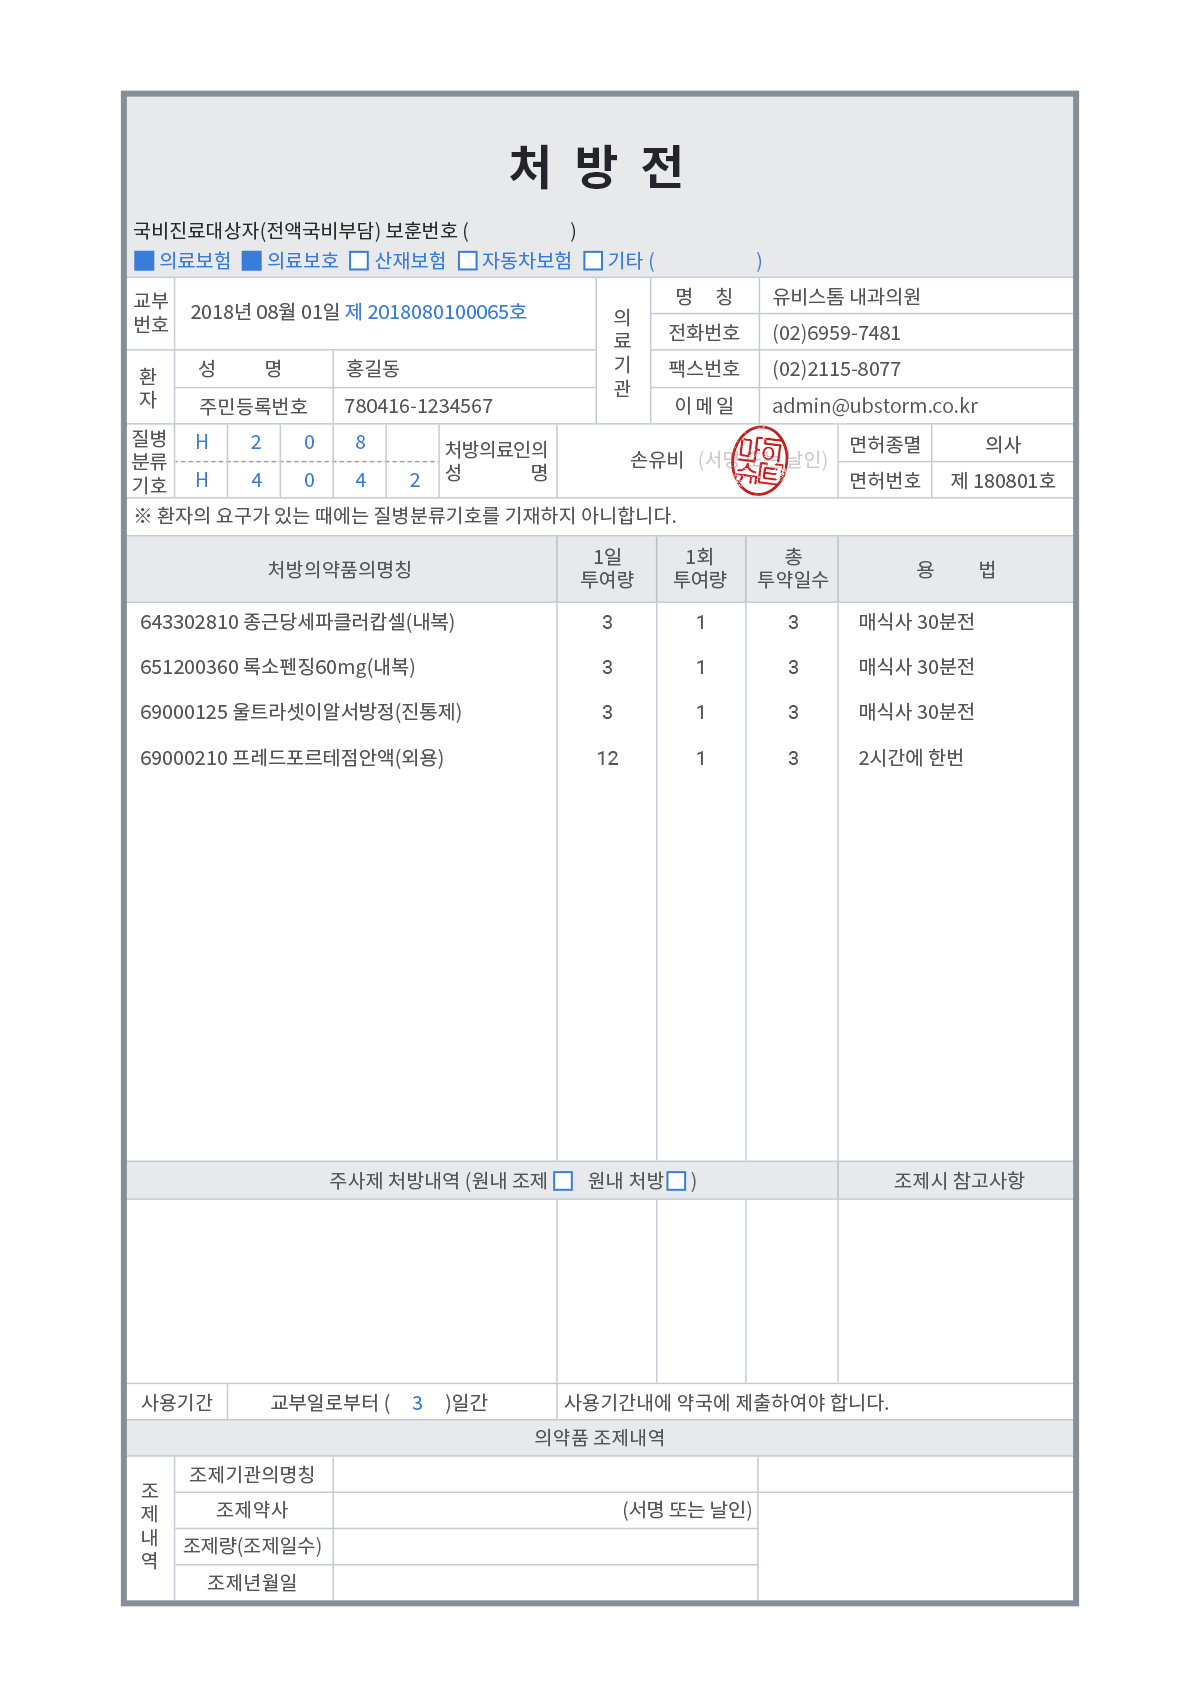Click the 조제년월일 field

(x=545, y=1583)
